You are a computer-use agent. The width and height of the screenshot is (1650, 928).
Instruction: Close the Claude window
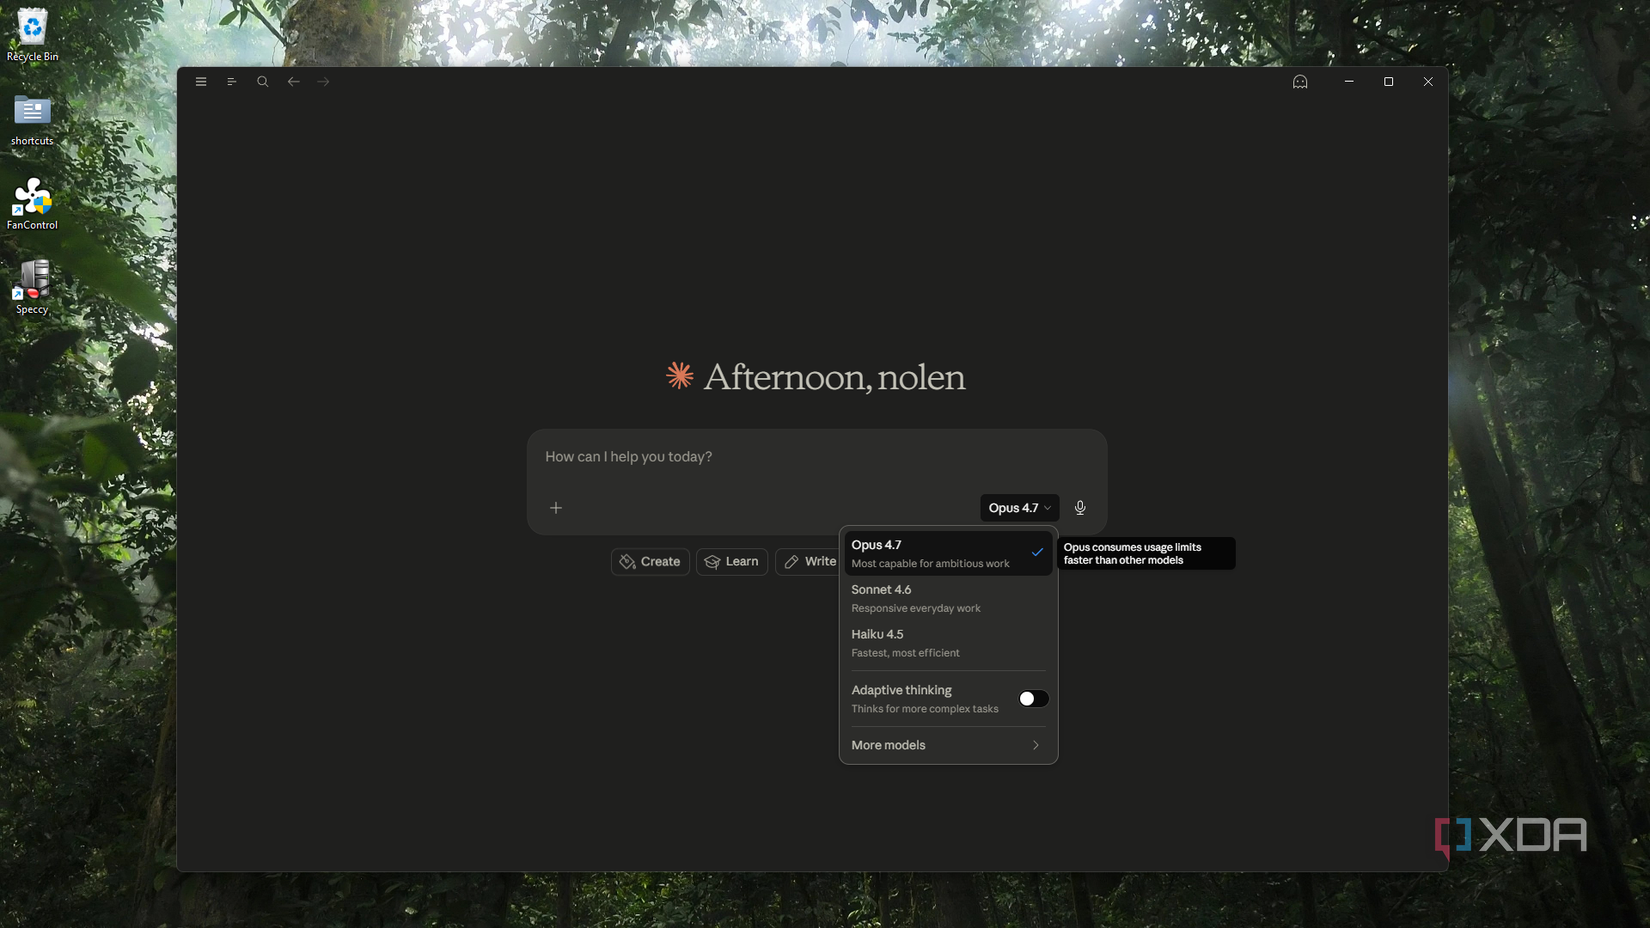1428,82
